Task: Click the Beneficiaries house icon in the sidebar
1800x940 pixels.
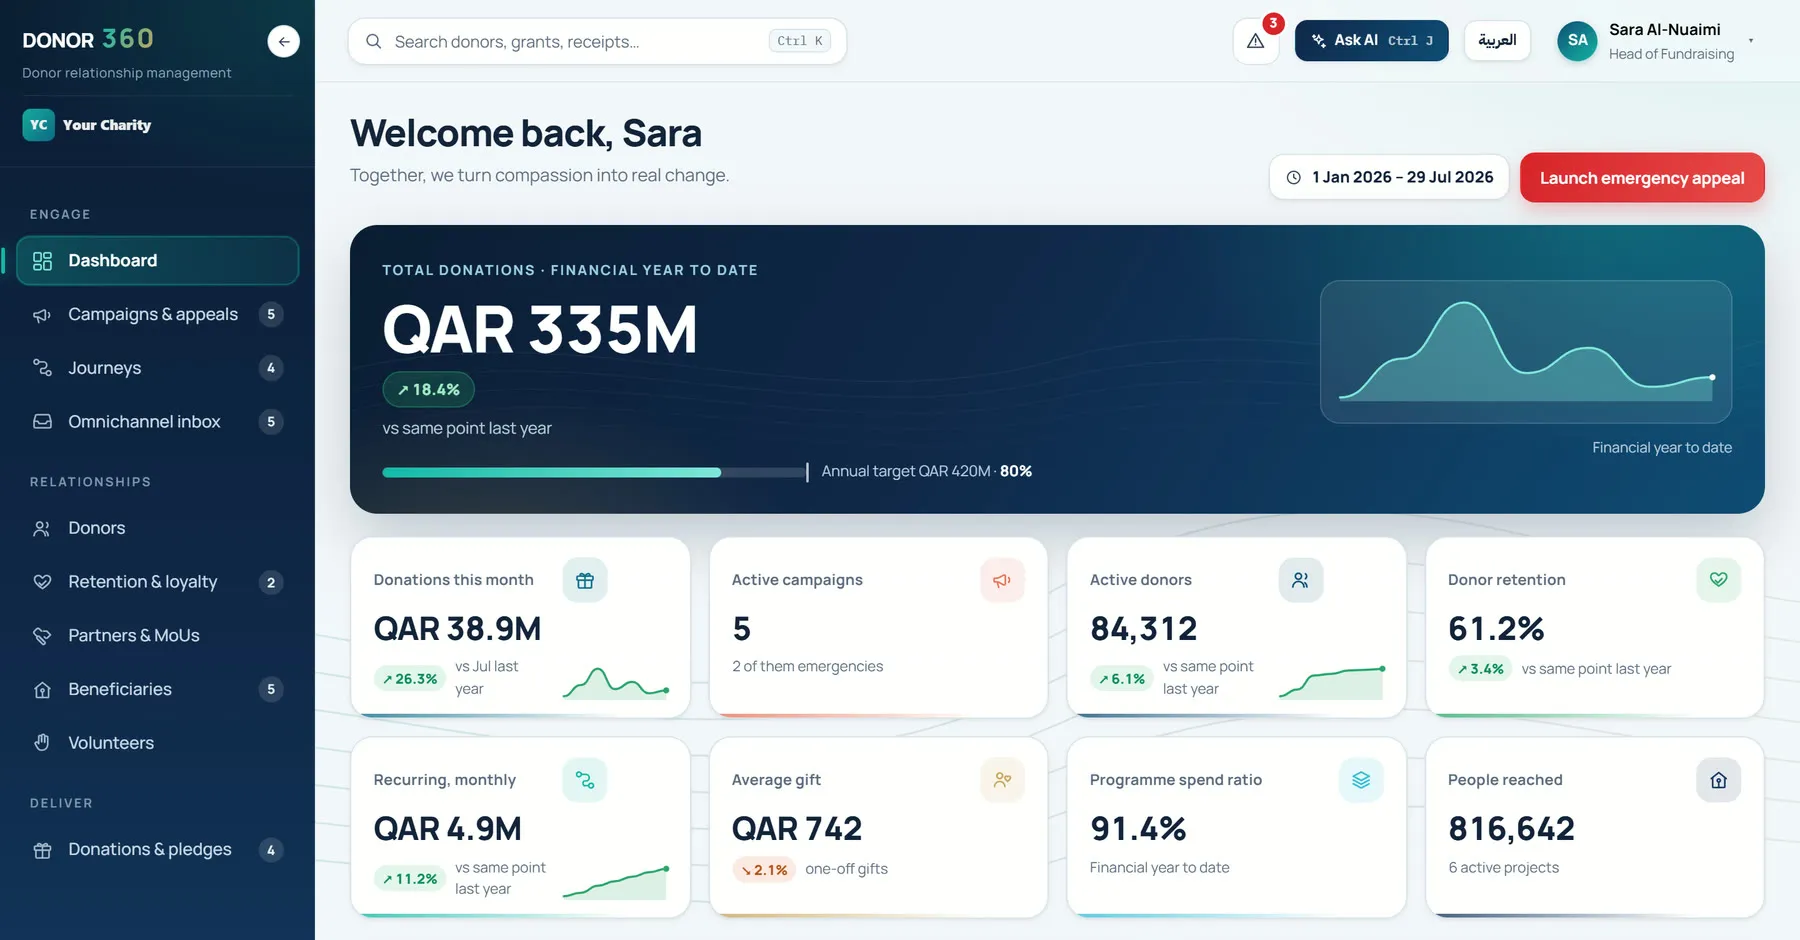Action: coord(42,690)
